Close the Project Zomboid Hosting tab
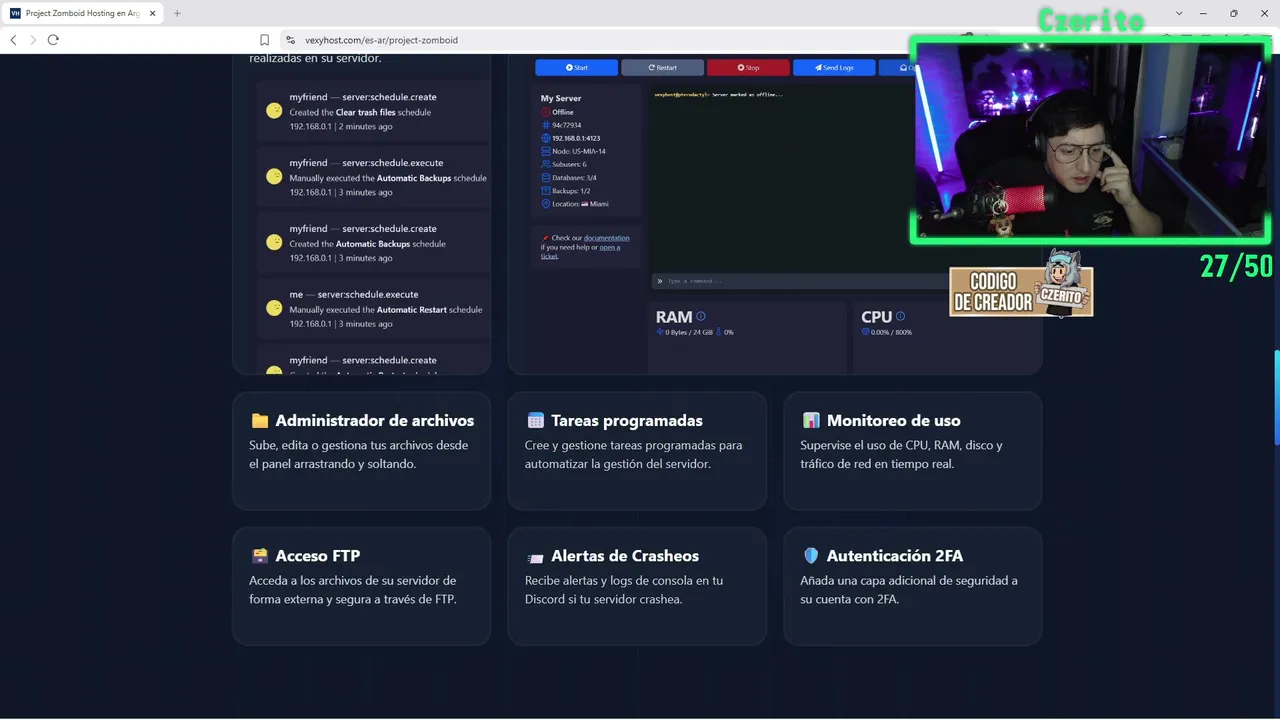This screenshot has height=720, width=1280. 151,13
